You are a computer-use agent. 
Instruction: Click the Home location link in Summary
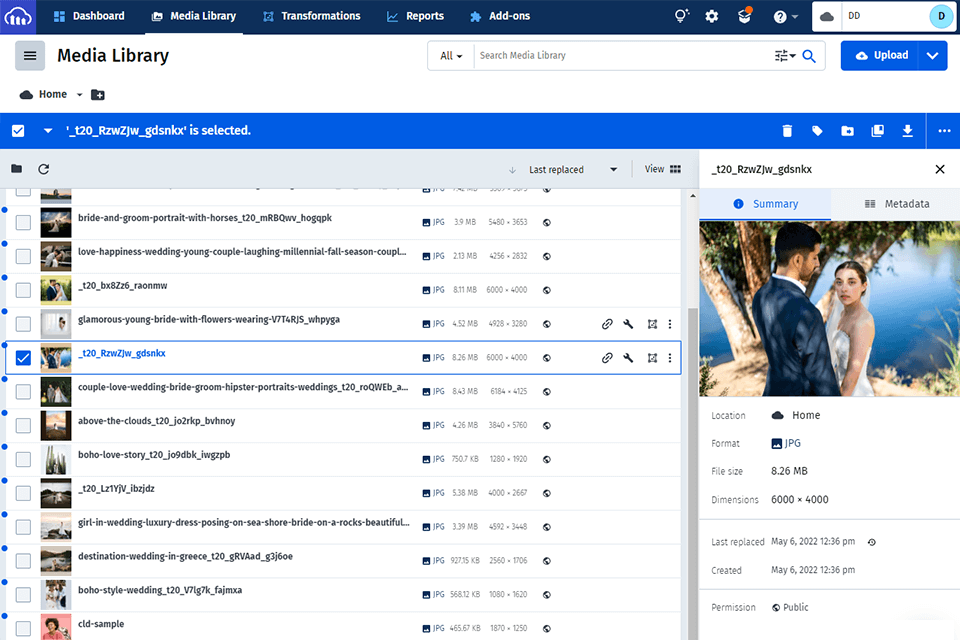click(x=806, y=415)
